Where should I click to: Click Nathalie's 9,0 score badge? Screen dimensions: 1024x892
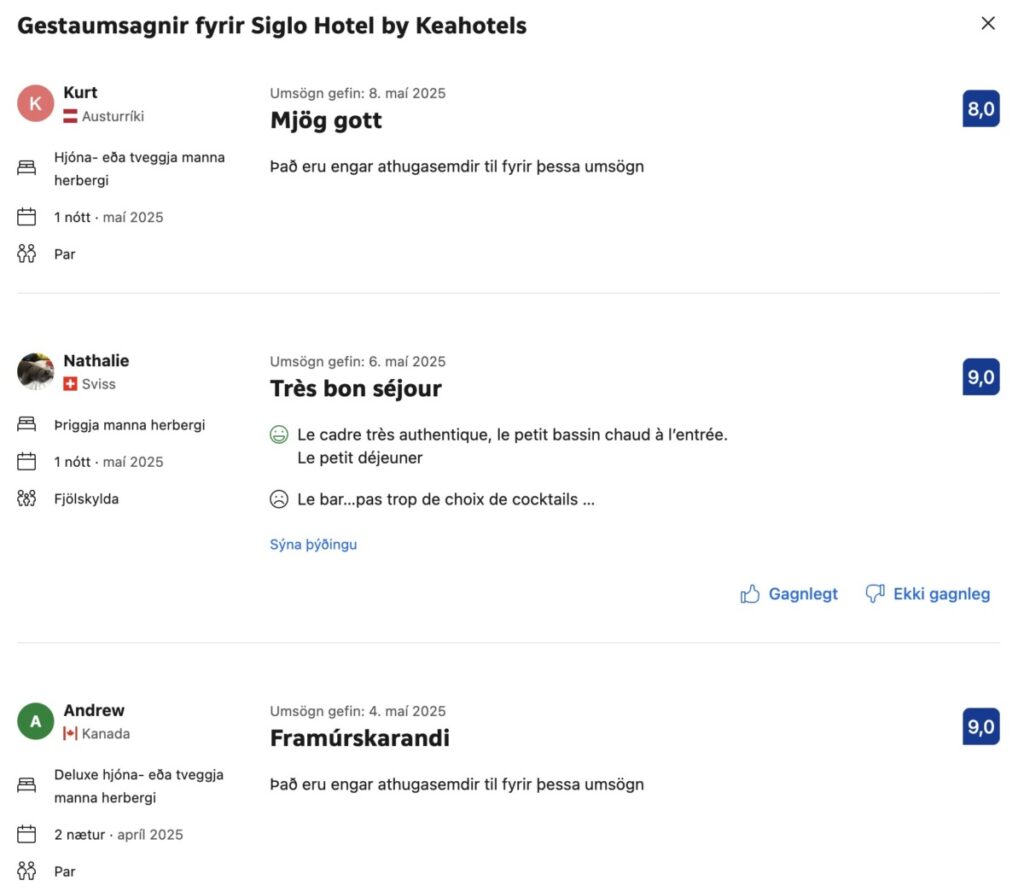point(981,377)
